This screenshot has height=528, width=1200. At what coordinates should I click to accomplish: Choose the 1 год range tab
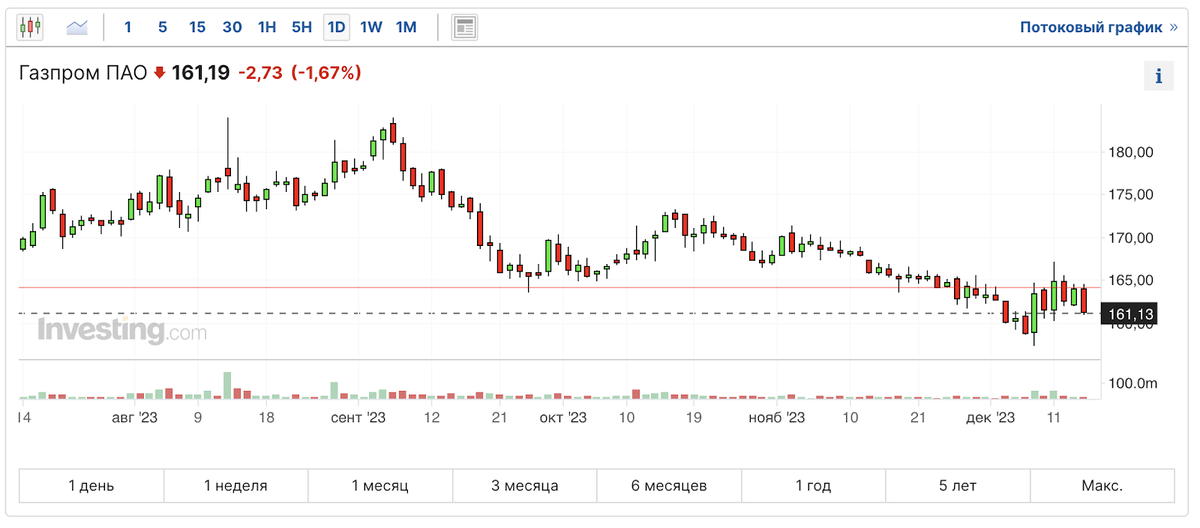click(814, 486)
